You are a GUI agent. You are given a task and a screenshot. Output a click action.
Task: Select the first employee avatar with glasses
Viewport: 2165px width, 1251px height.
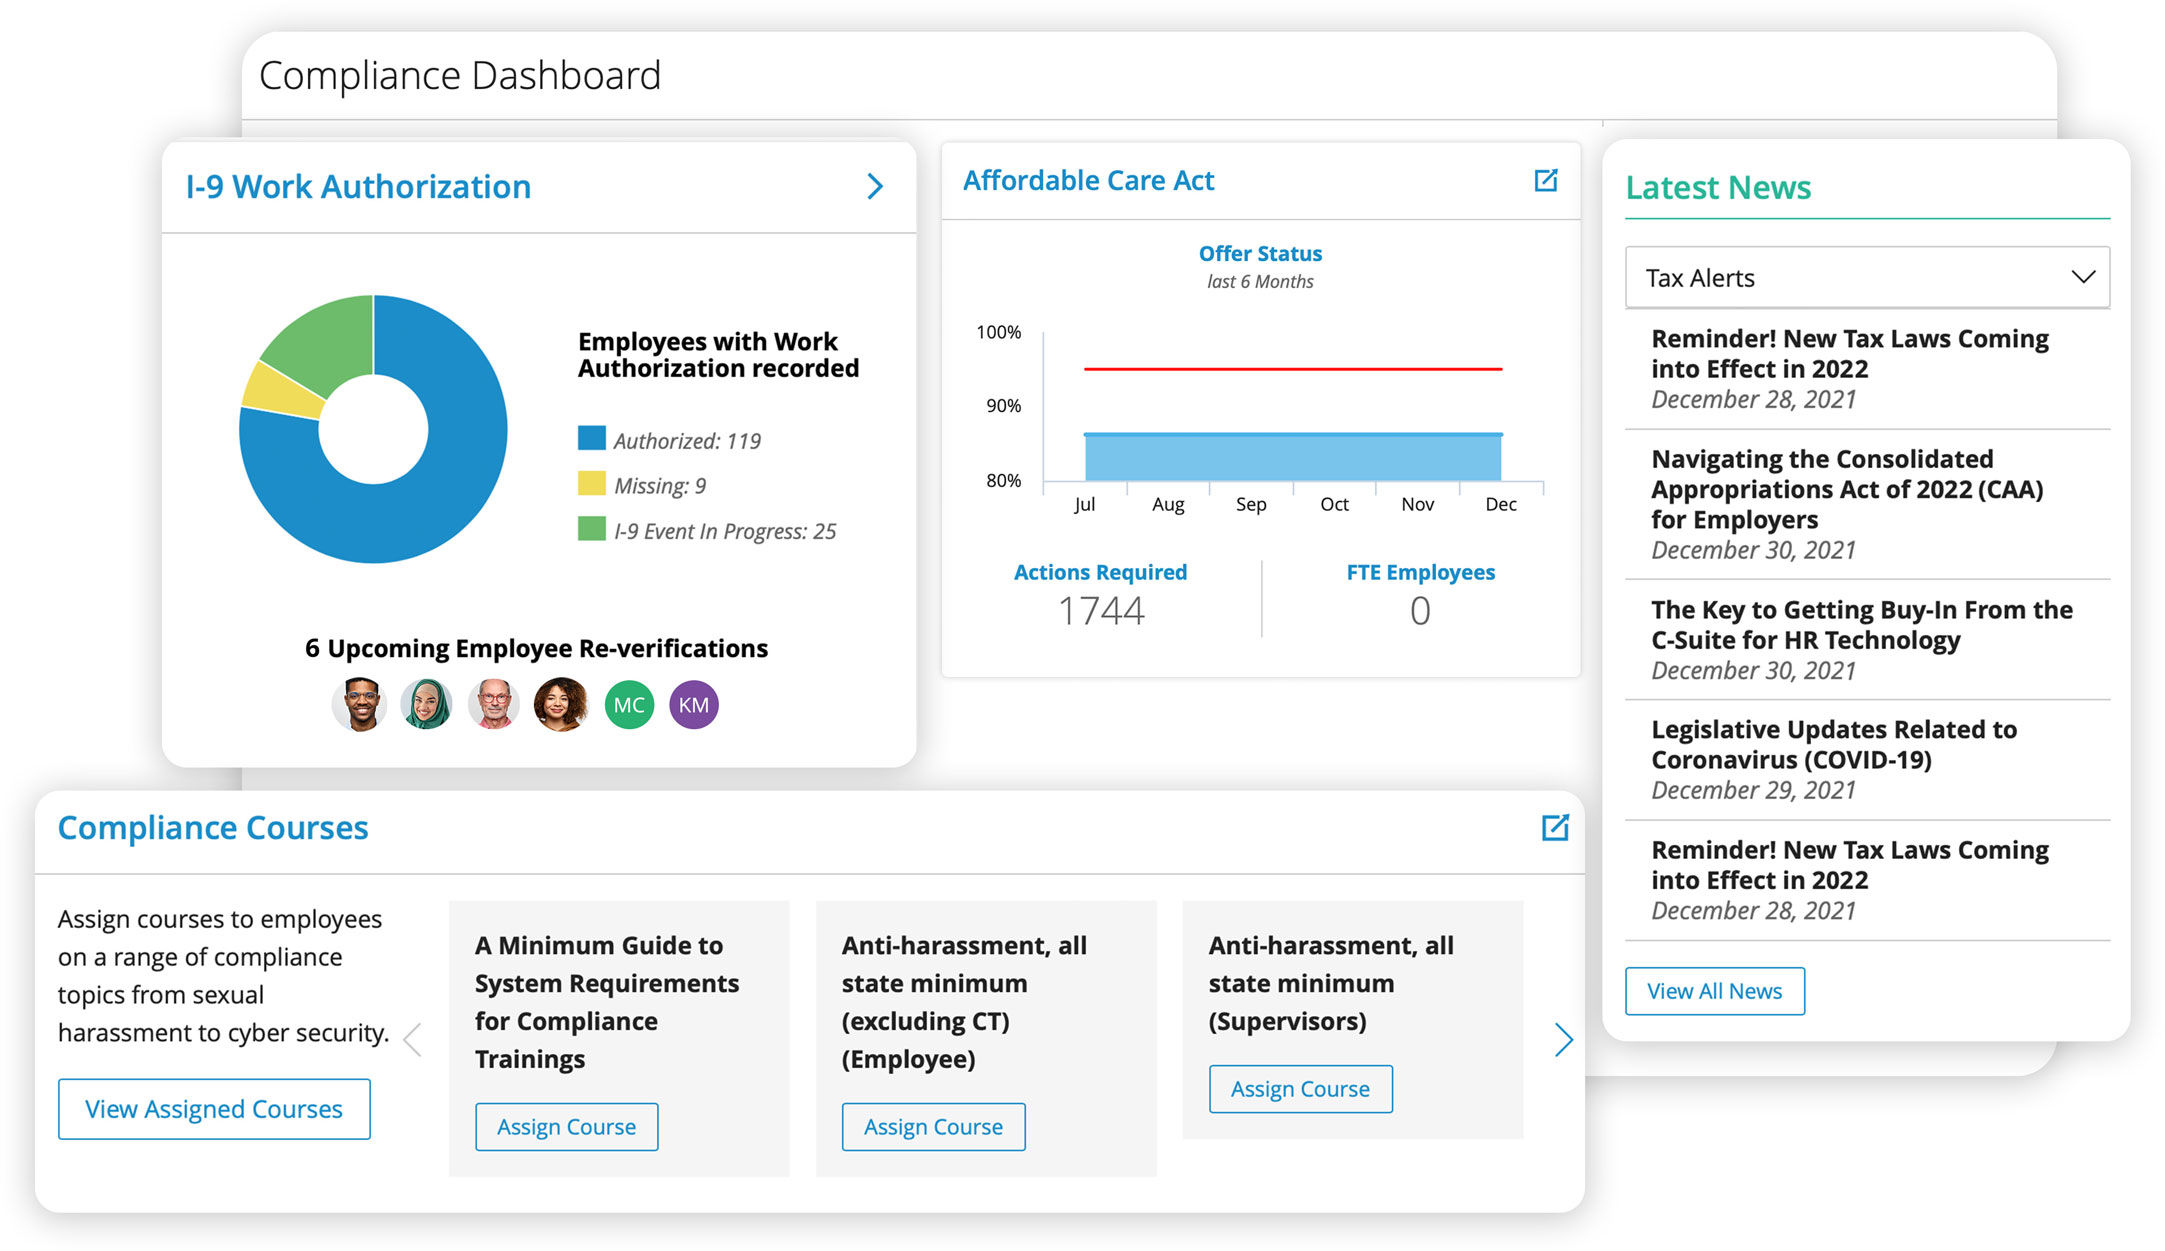click(x=360, y=704)
